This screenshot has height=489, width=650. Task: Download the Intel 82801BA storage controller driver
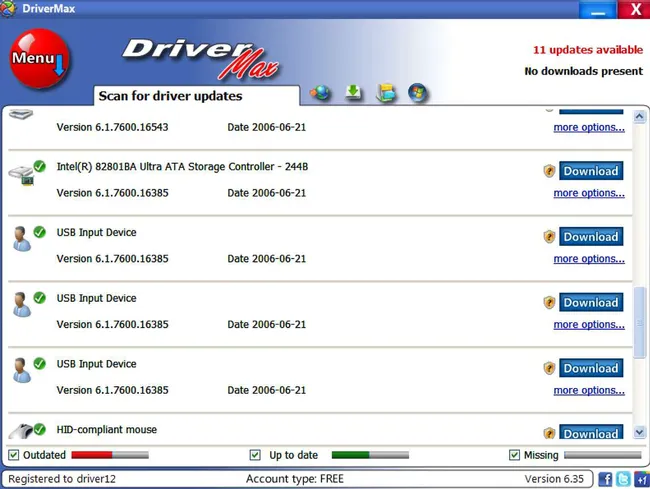click(x=591, y=171)
